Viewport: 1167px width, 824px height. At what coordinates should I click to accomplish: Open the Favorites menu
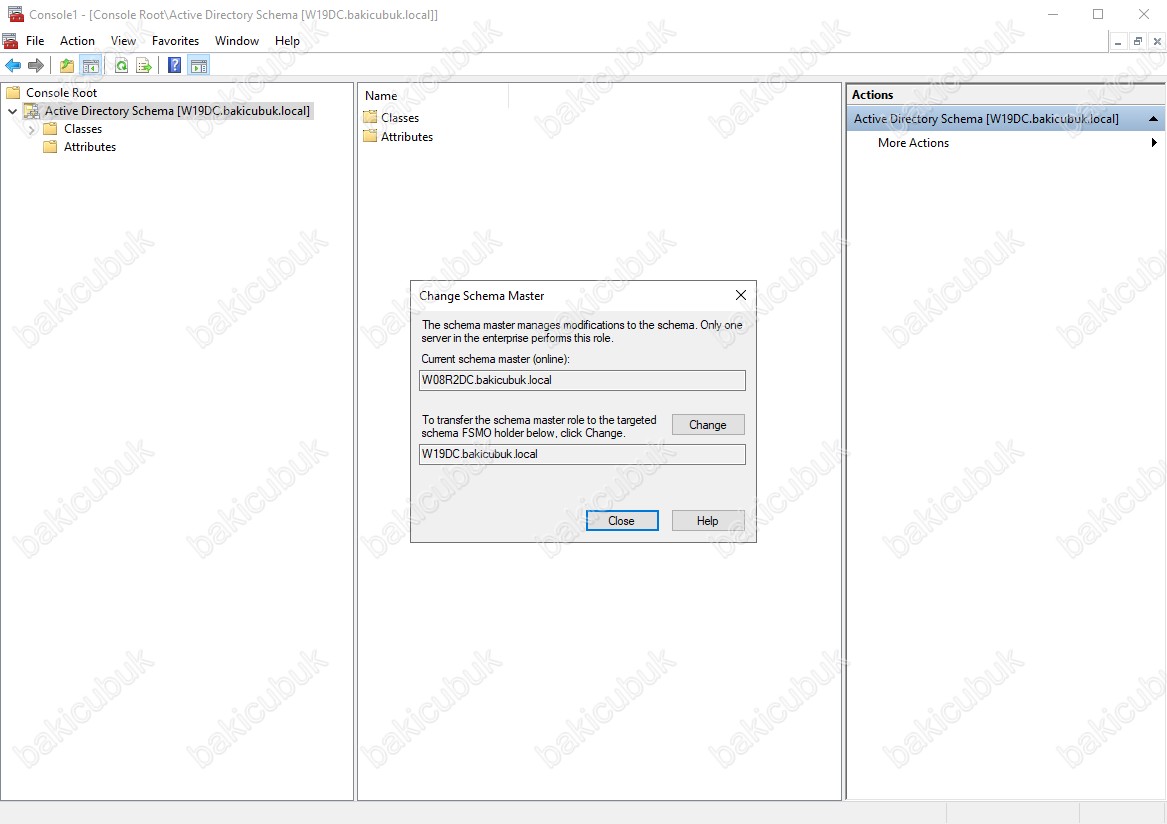(176, 40)
